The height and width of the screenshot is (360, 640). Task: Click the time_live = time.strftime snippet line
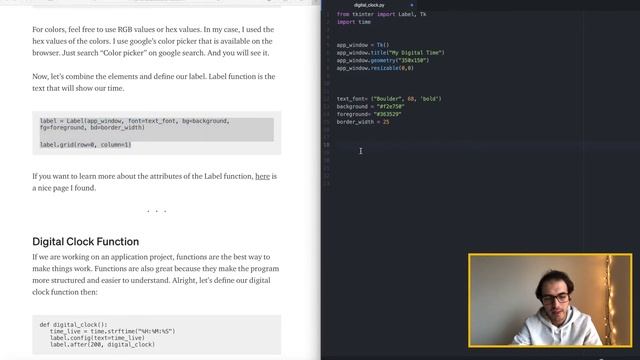point(113,331)
